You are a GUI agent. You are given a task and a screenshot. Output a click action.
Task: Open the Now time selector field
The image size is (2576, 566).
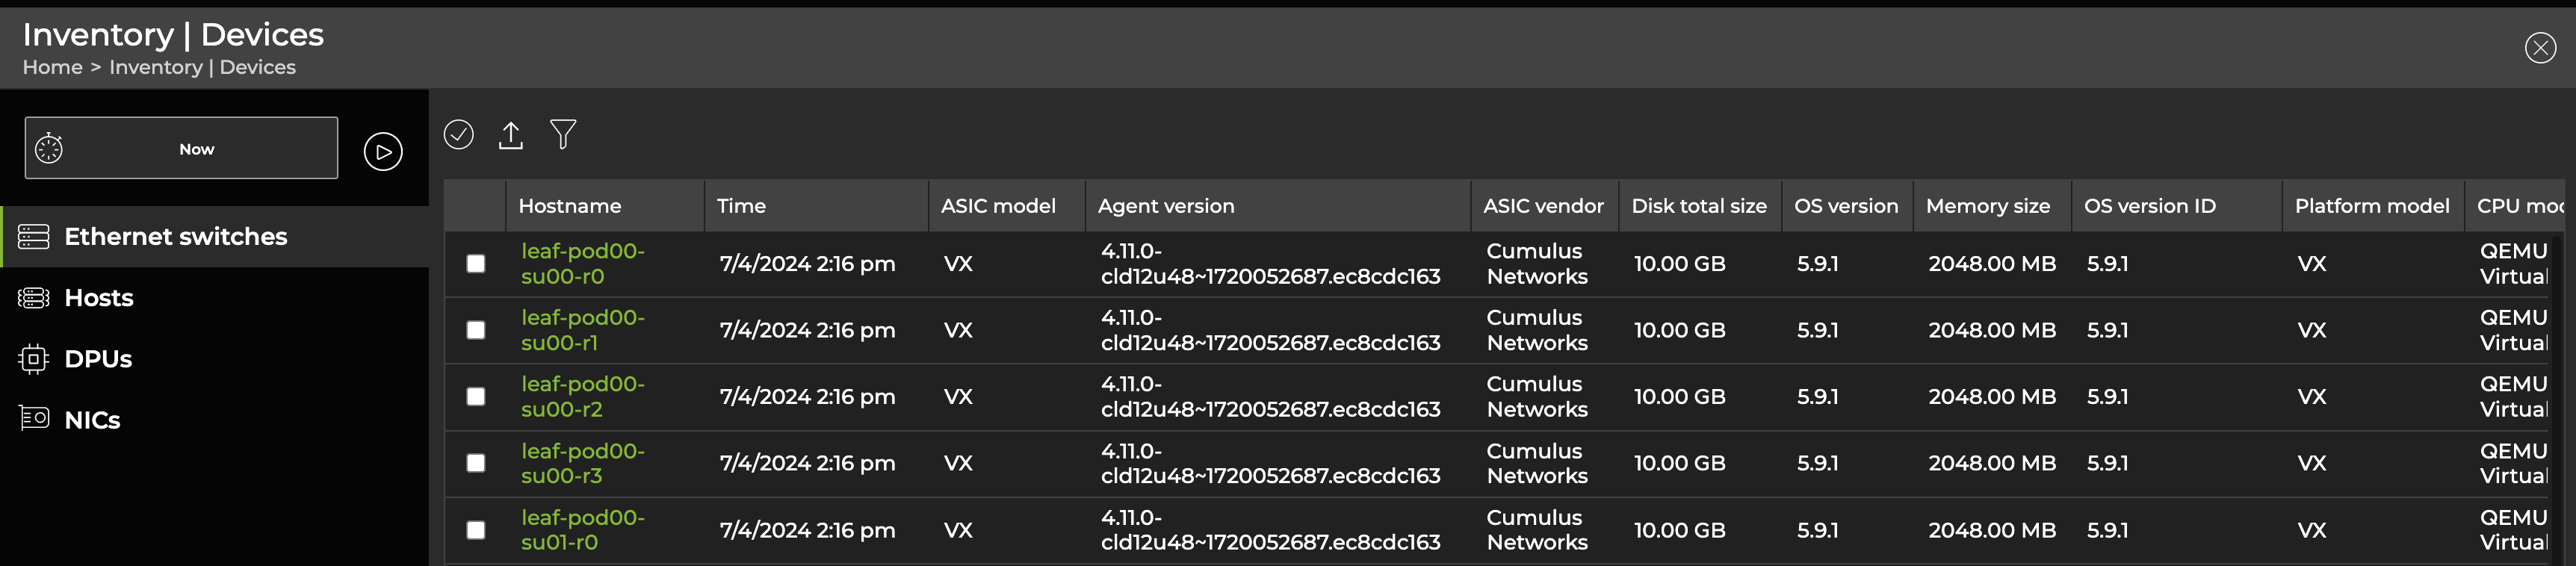197,149
